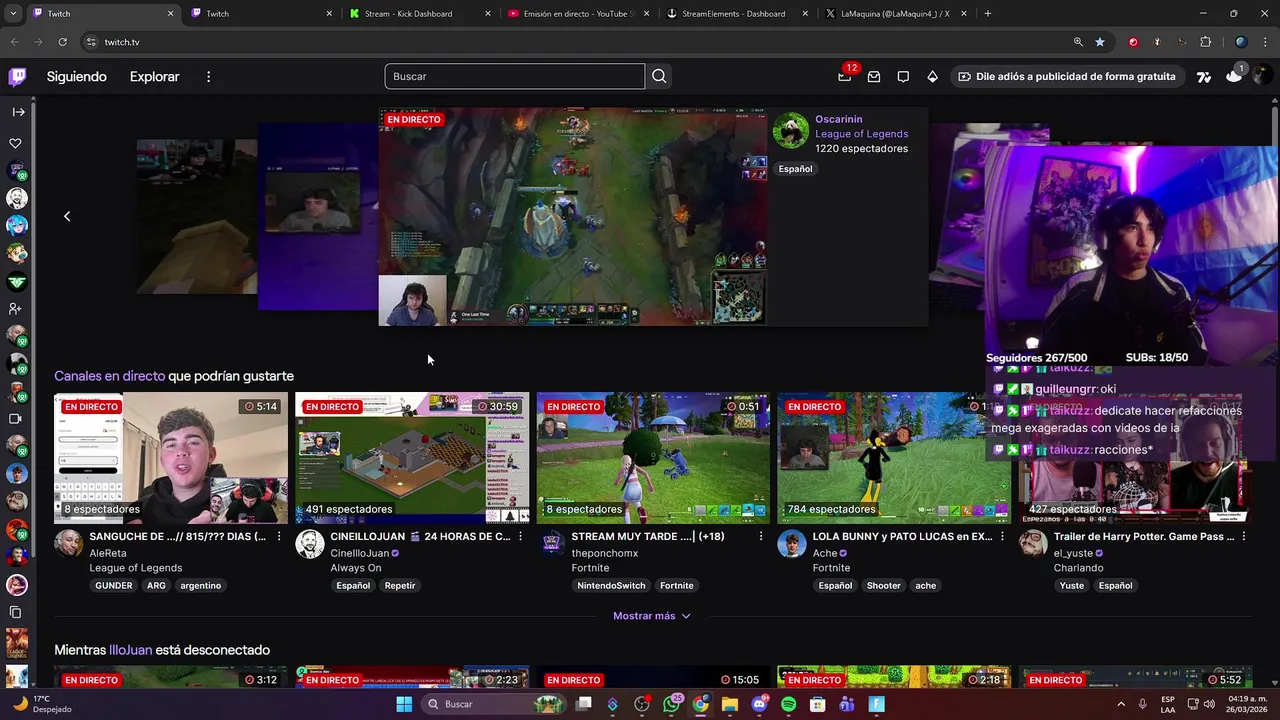
Task: Open options menu for LOLA BUNNY stream
Action: tap(1002, 537)
